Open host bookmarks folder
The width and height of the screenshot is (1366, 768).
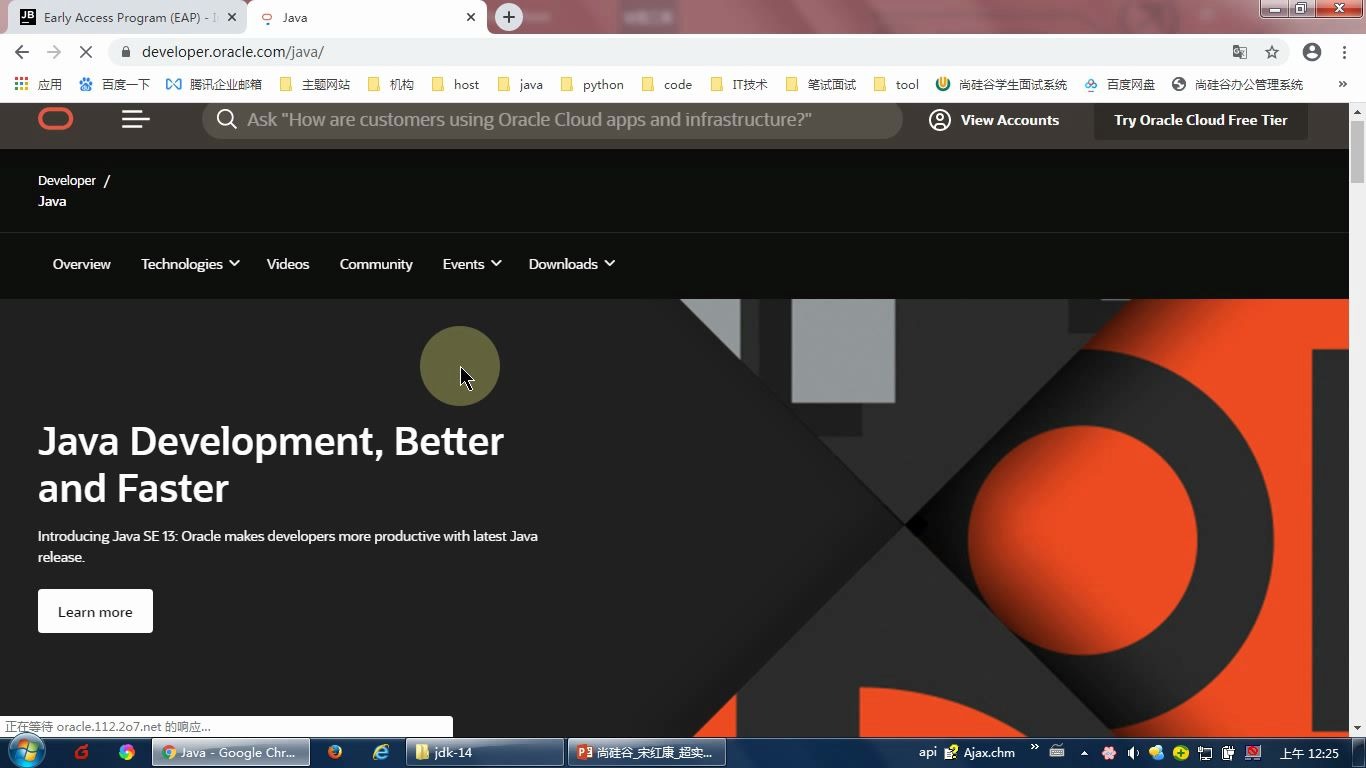tap(455, 84)
